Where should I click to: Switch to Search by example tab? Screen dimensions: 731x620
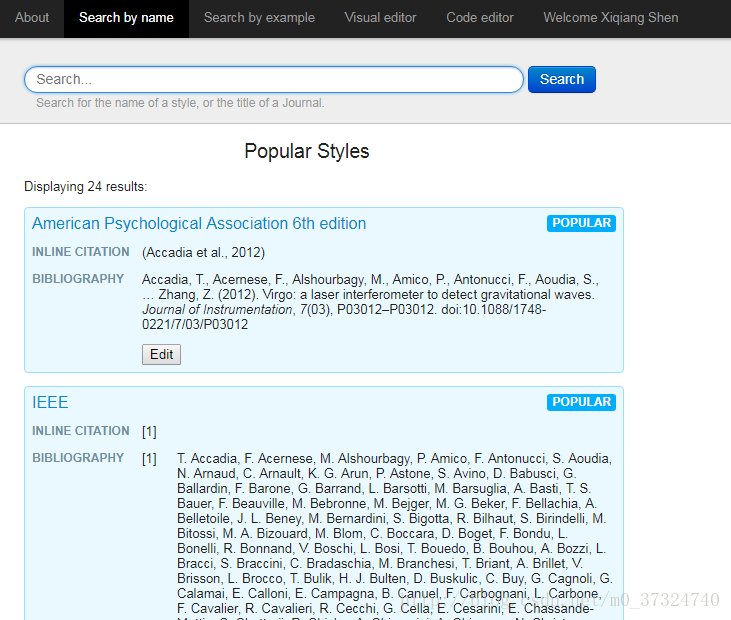259,18
